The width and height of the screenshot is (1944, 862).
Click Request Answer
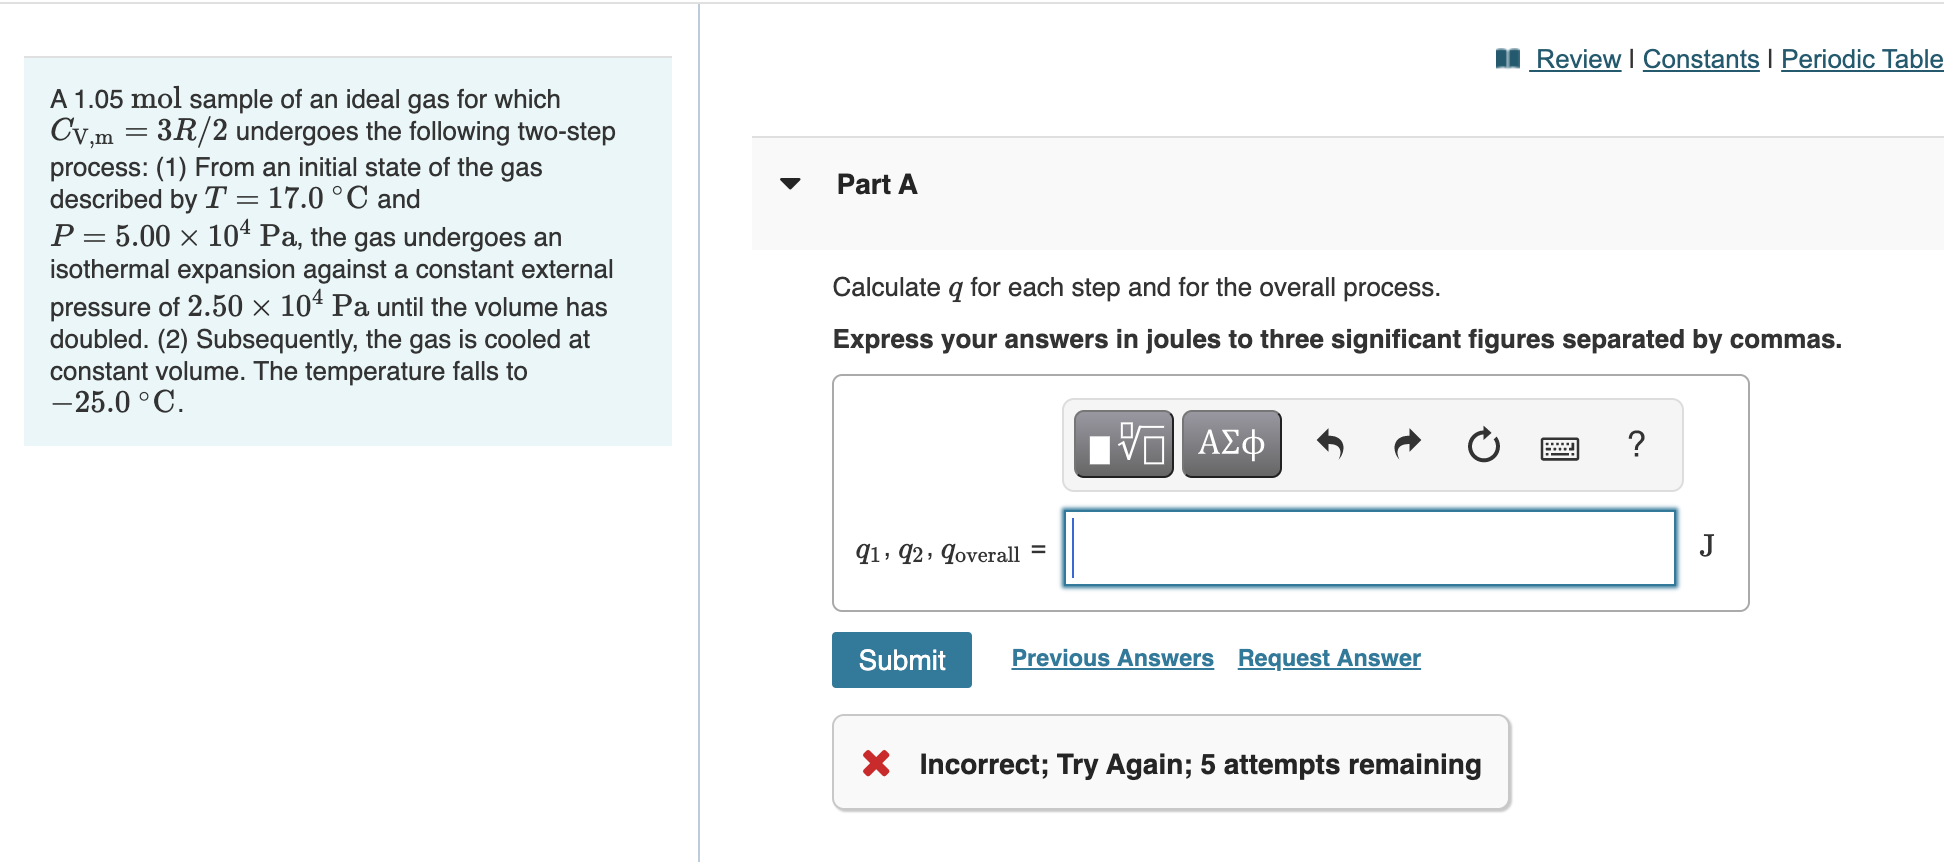1328,658
